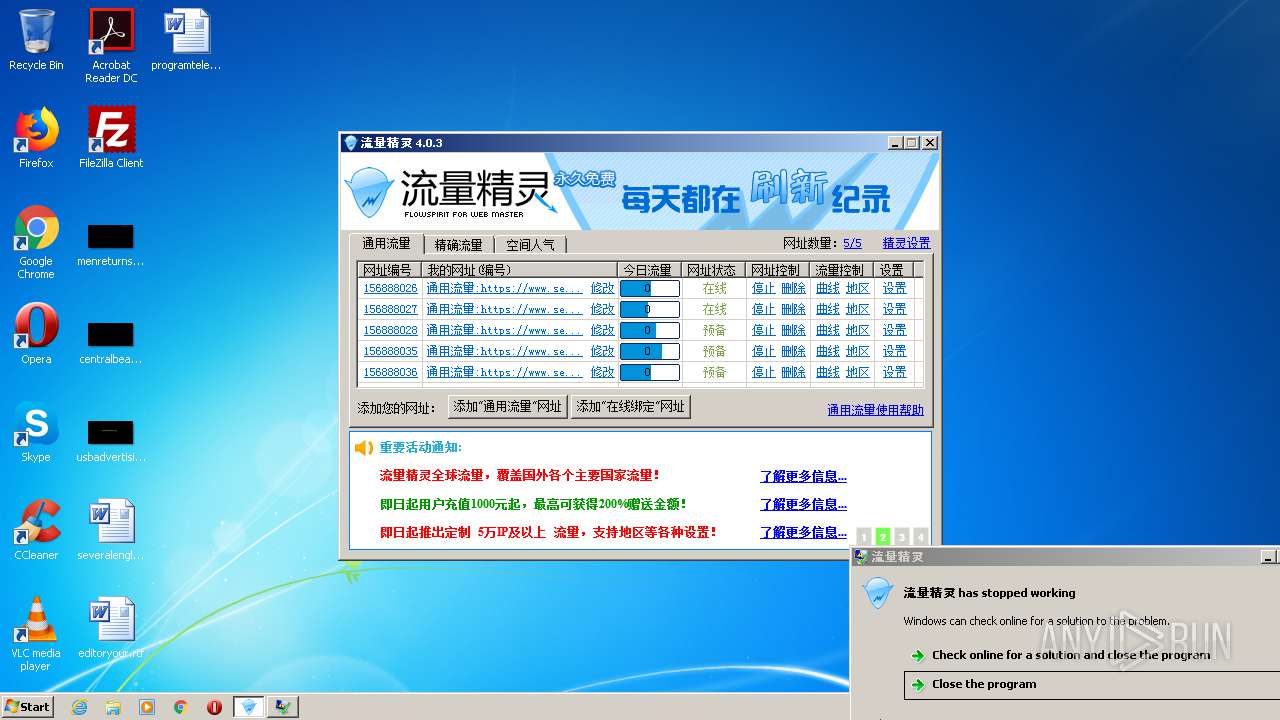1280x720 pixels.
Task: Select notice page 3 button
Action: (x=902, y=537)
